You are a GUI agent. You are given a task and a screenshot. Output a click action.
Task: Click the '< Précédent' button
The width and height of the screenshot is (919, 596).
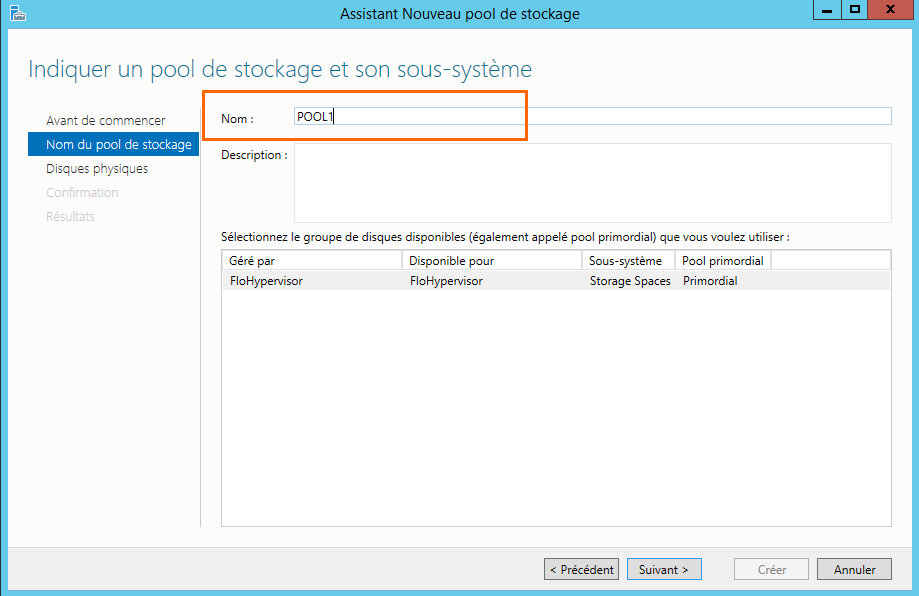tap(581, 570)
